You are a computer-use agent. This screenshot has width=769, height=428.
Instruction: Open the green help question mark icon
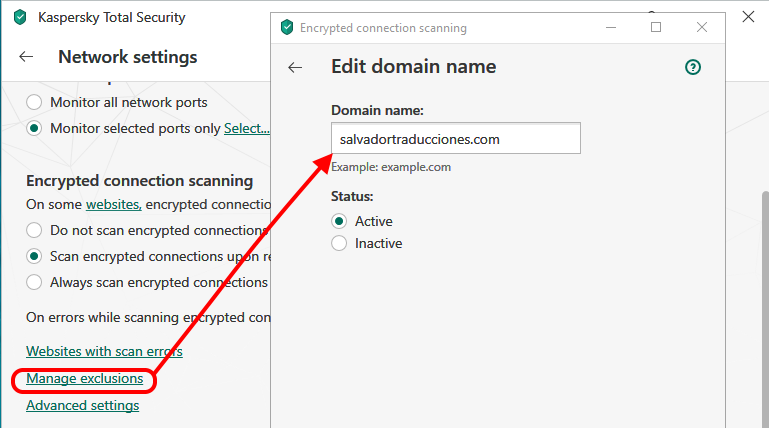pos(692,67)
